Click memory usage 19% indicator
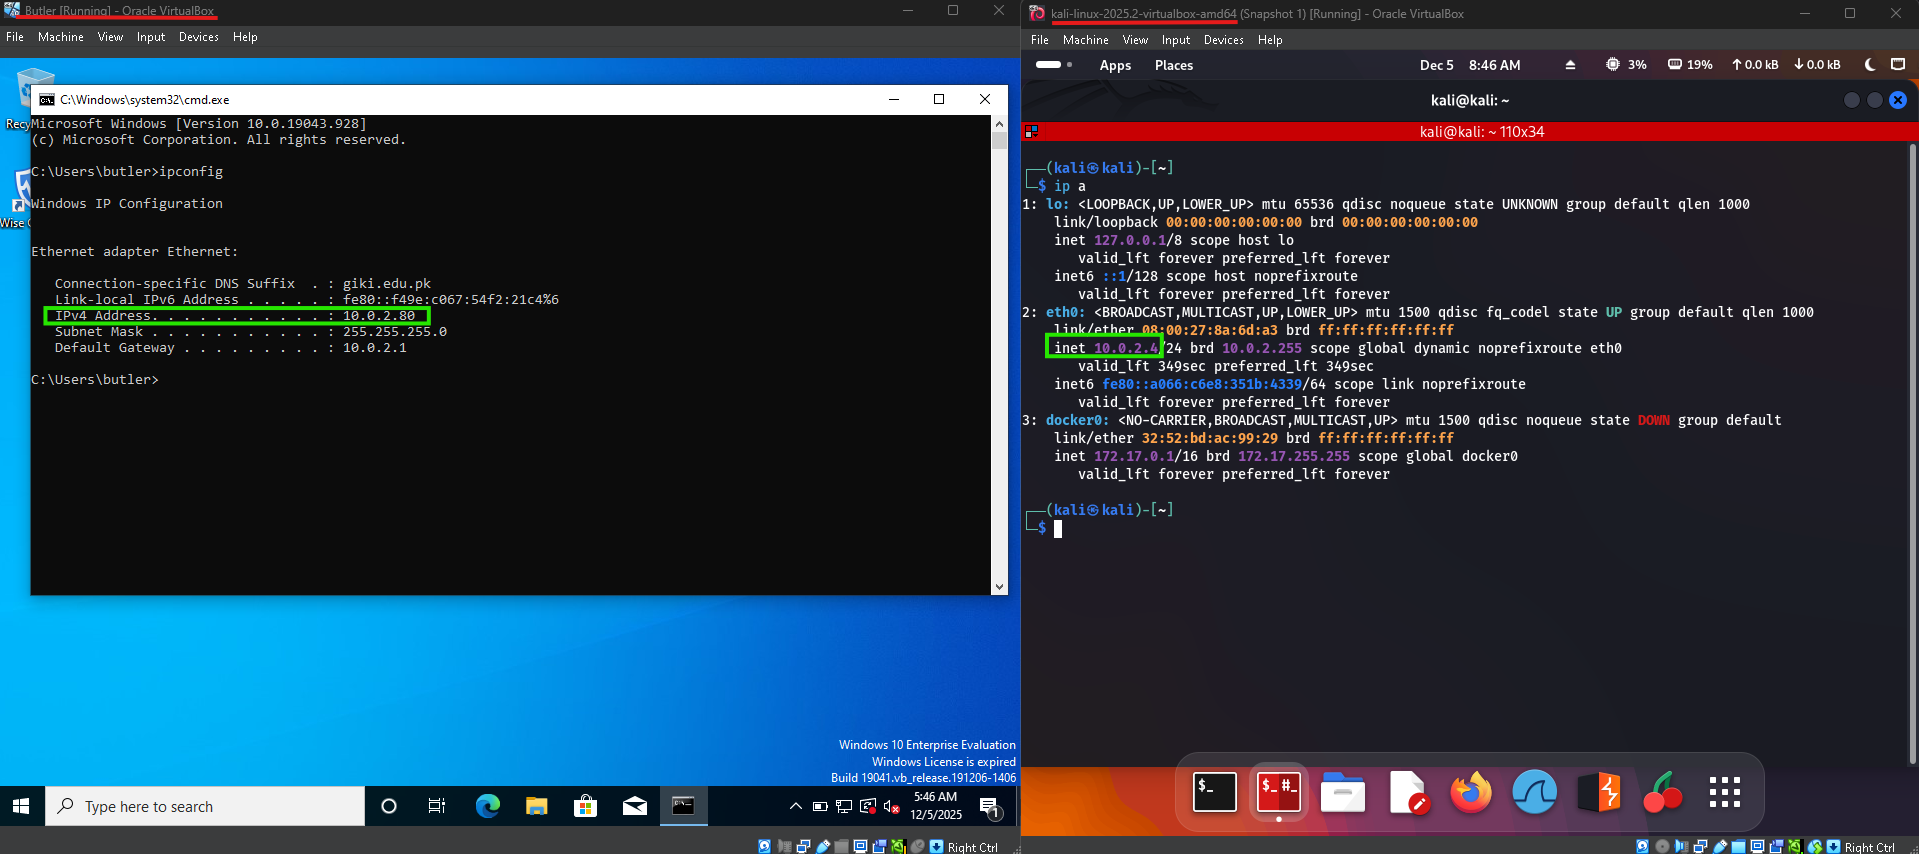The image size is (1919, 854). pyautogui.click(x=1690, y=64)
